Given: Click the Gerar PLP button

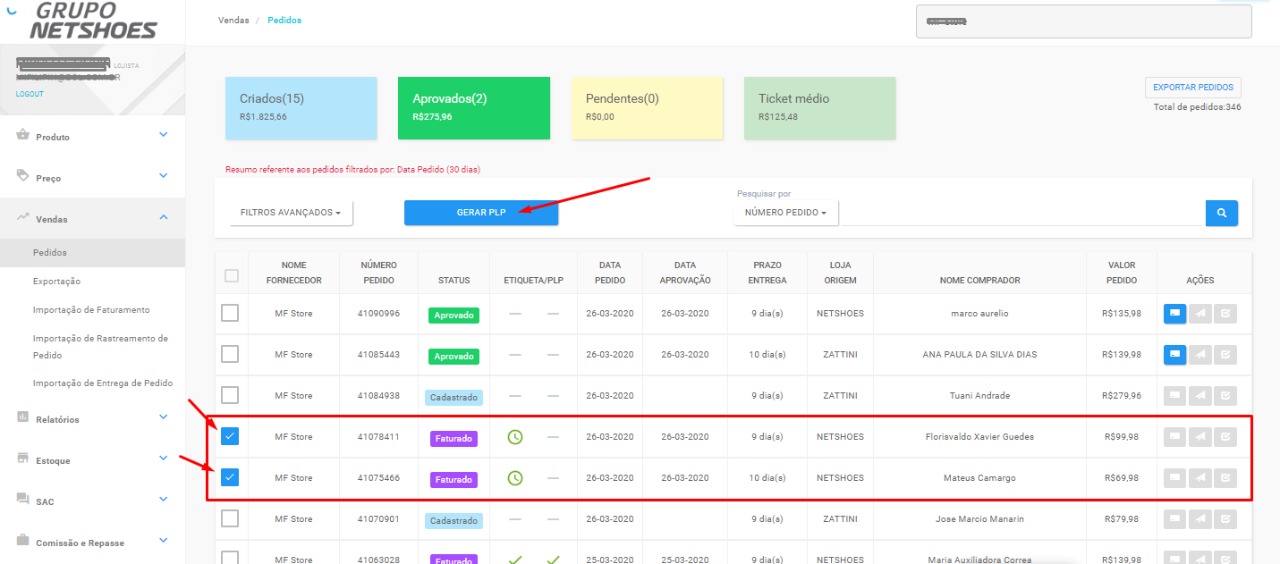Looking at the screenshot, I should pyautogui.click(x=481, y=213).
